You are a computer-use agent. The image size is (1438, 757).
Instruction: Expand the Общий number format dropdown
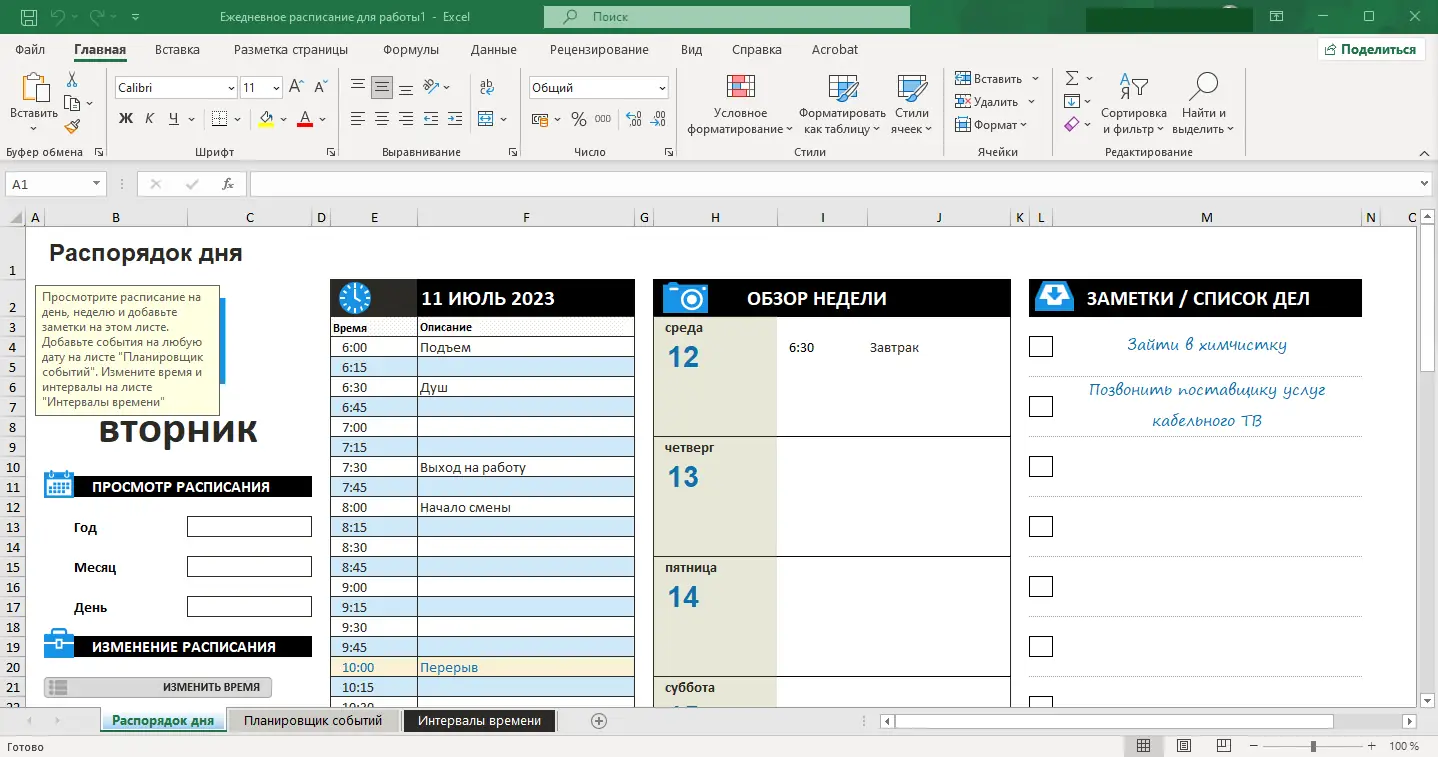click(662, 88)
